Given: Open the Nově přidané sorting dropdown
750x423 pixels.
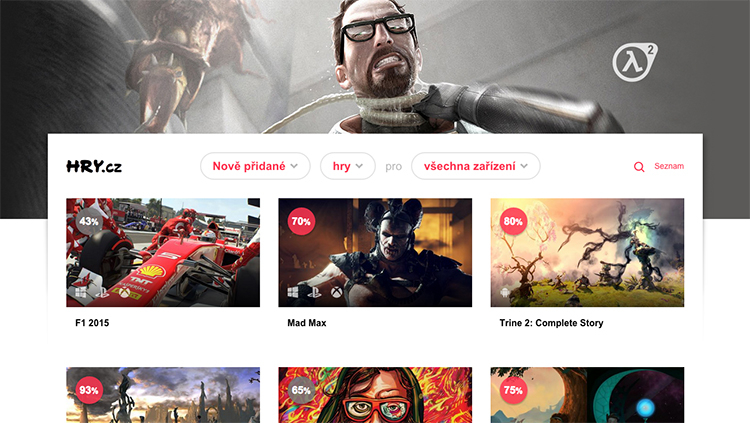Looking at the screenshot, I should tap(255, 166).
